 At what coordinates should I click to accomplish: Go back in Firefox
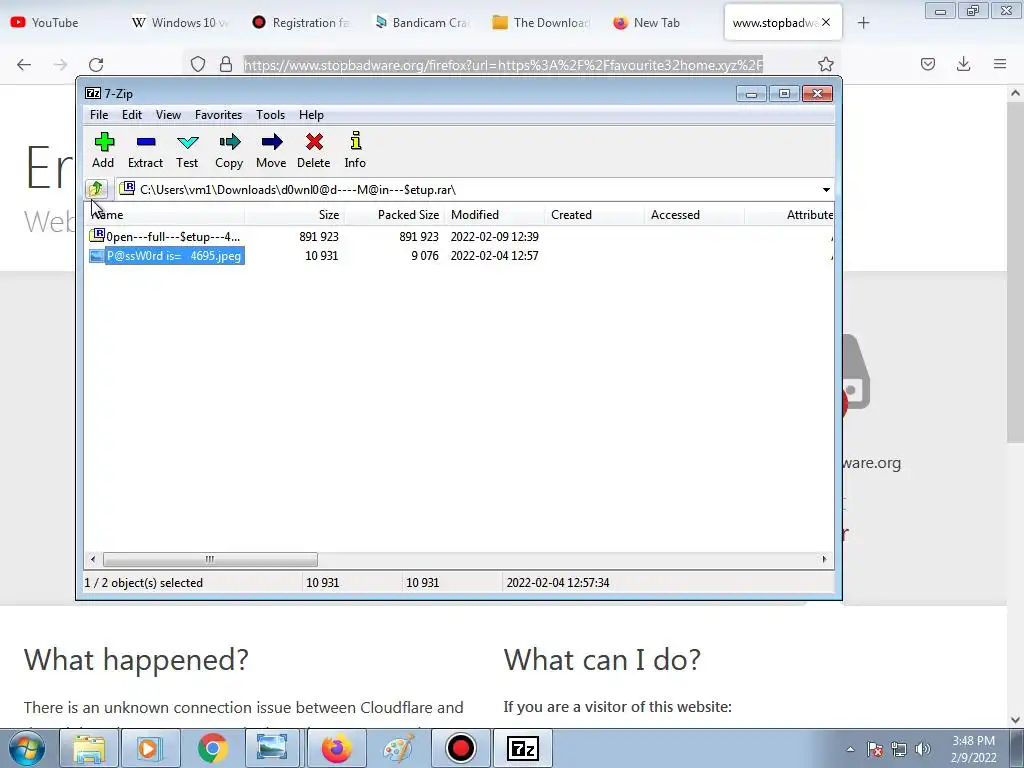[24, 64]
